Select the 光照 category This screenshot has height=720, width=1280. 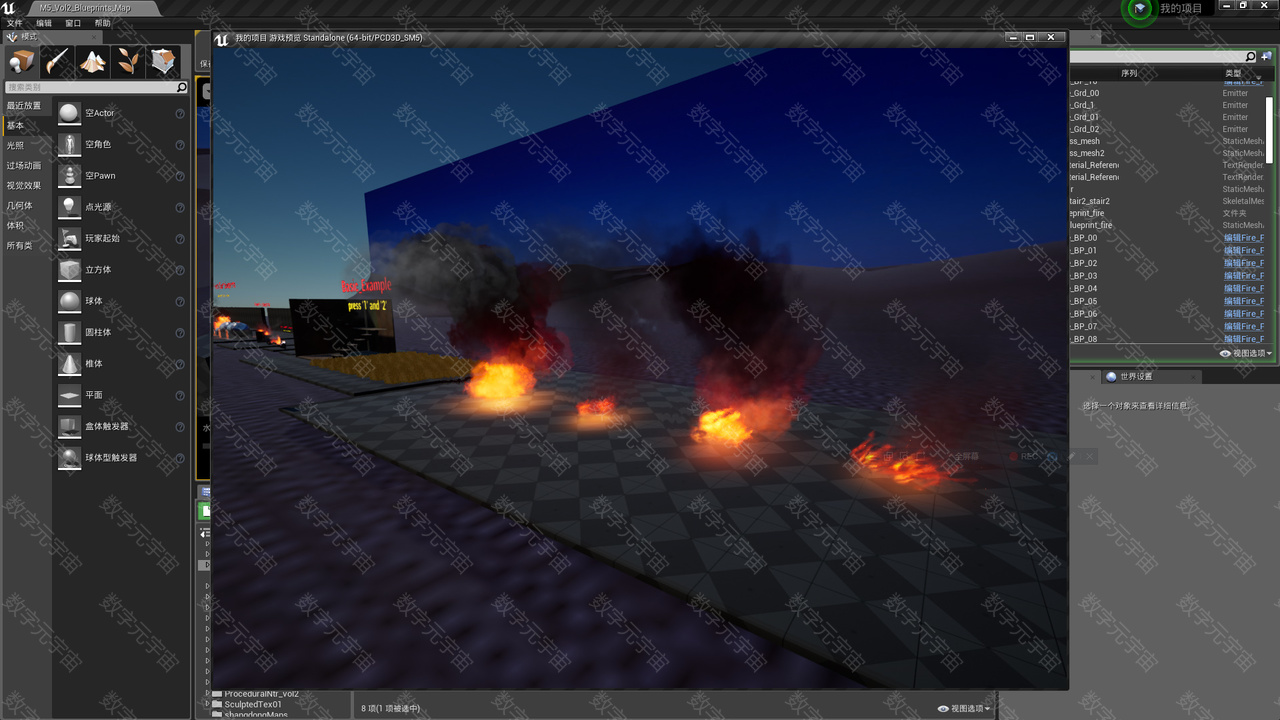point(16,146)
